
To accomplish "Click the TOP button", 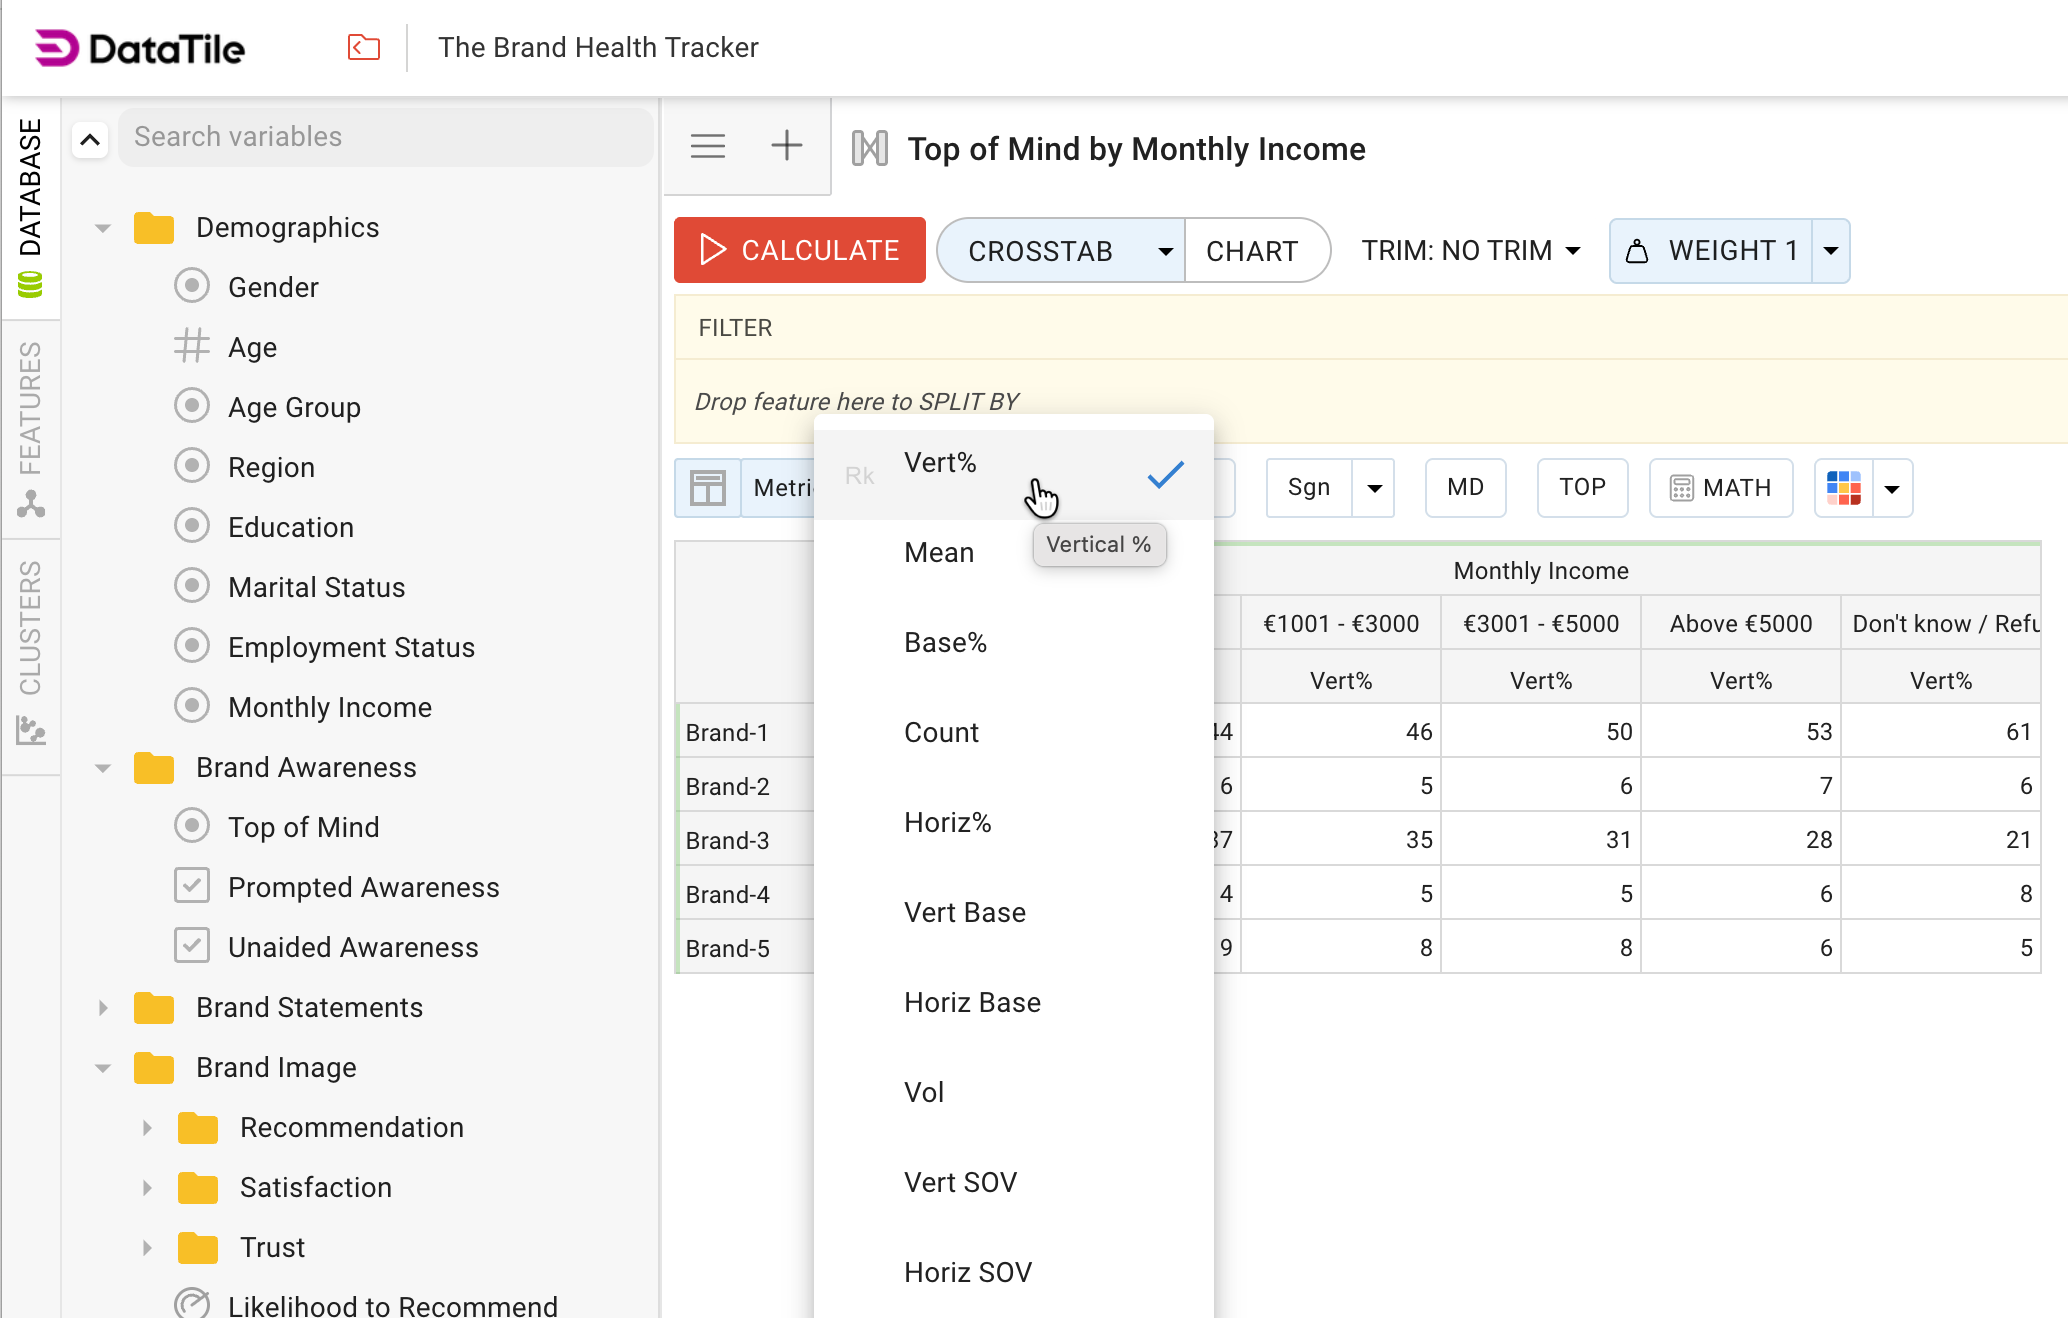I will pyautogui.click(x=1582, y=488).
